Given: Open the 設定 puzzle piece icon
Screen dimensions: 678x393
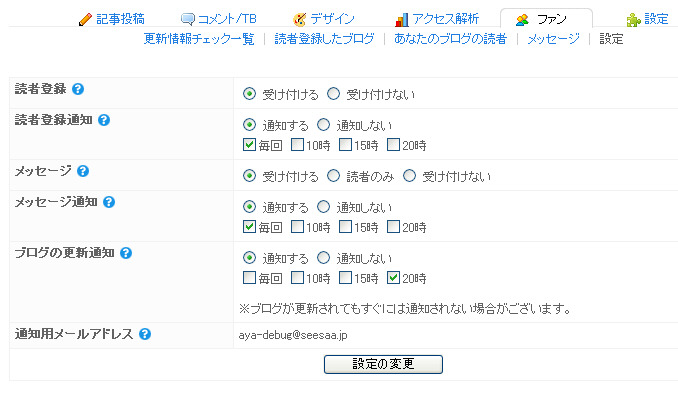Looking at the screenshot, I should 633,19.
